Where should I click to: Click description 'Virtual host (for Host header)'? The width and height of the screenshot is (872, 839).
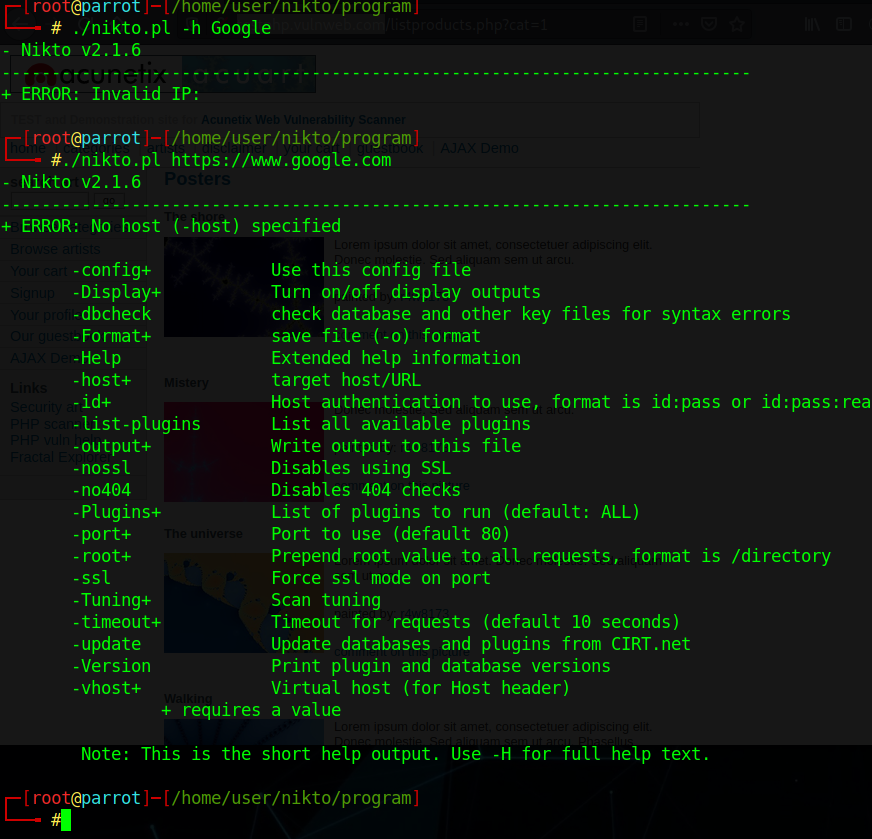(421, 688)
